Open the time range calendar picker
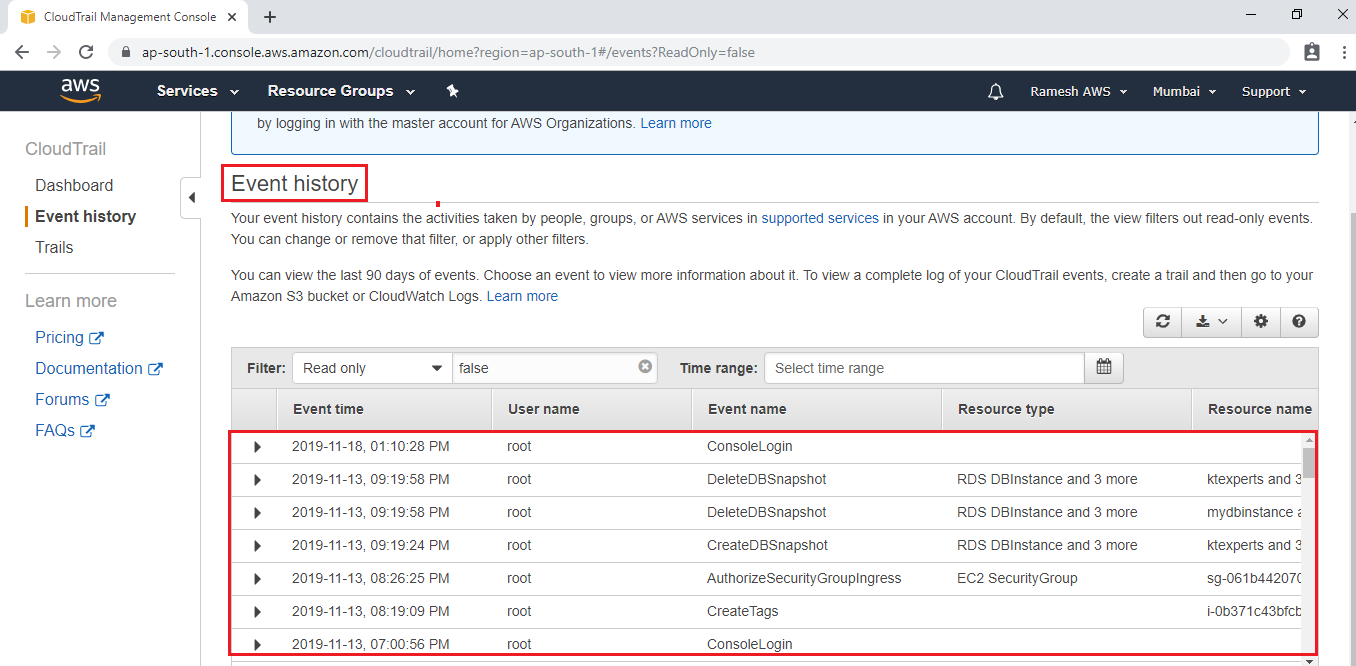Viewport: 1356px width, 666px height. (x=1104, y=368)
